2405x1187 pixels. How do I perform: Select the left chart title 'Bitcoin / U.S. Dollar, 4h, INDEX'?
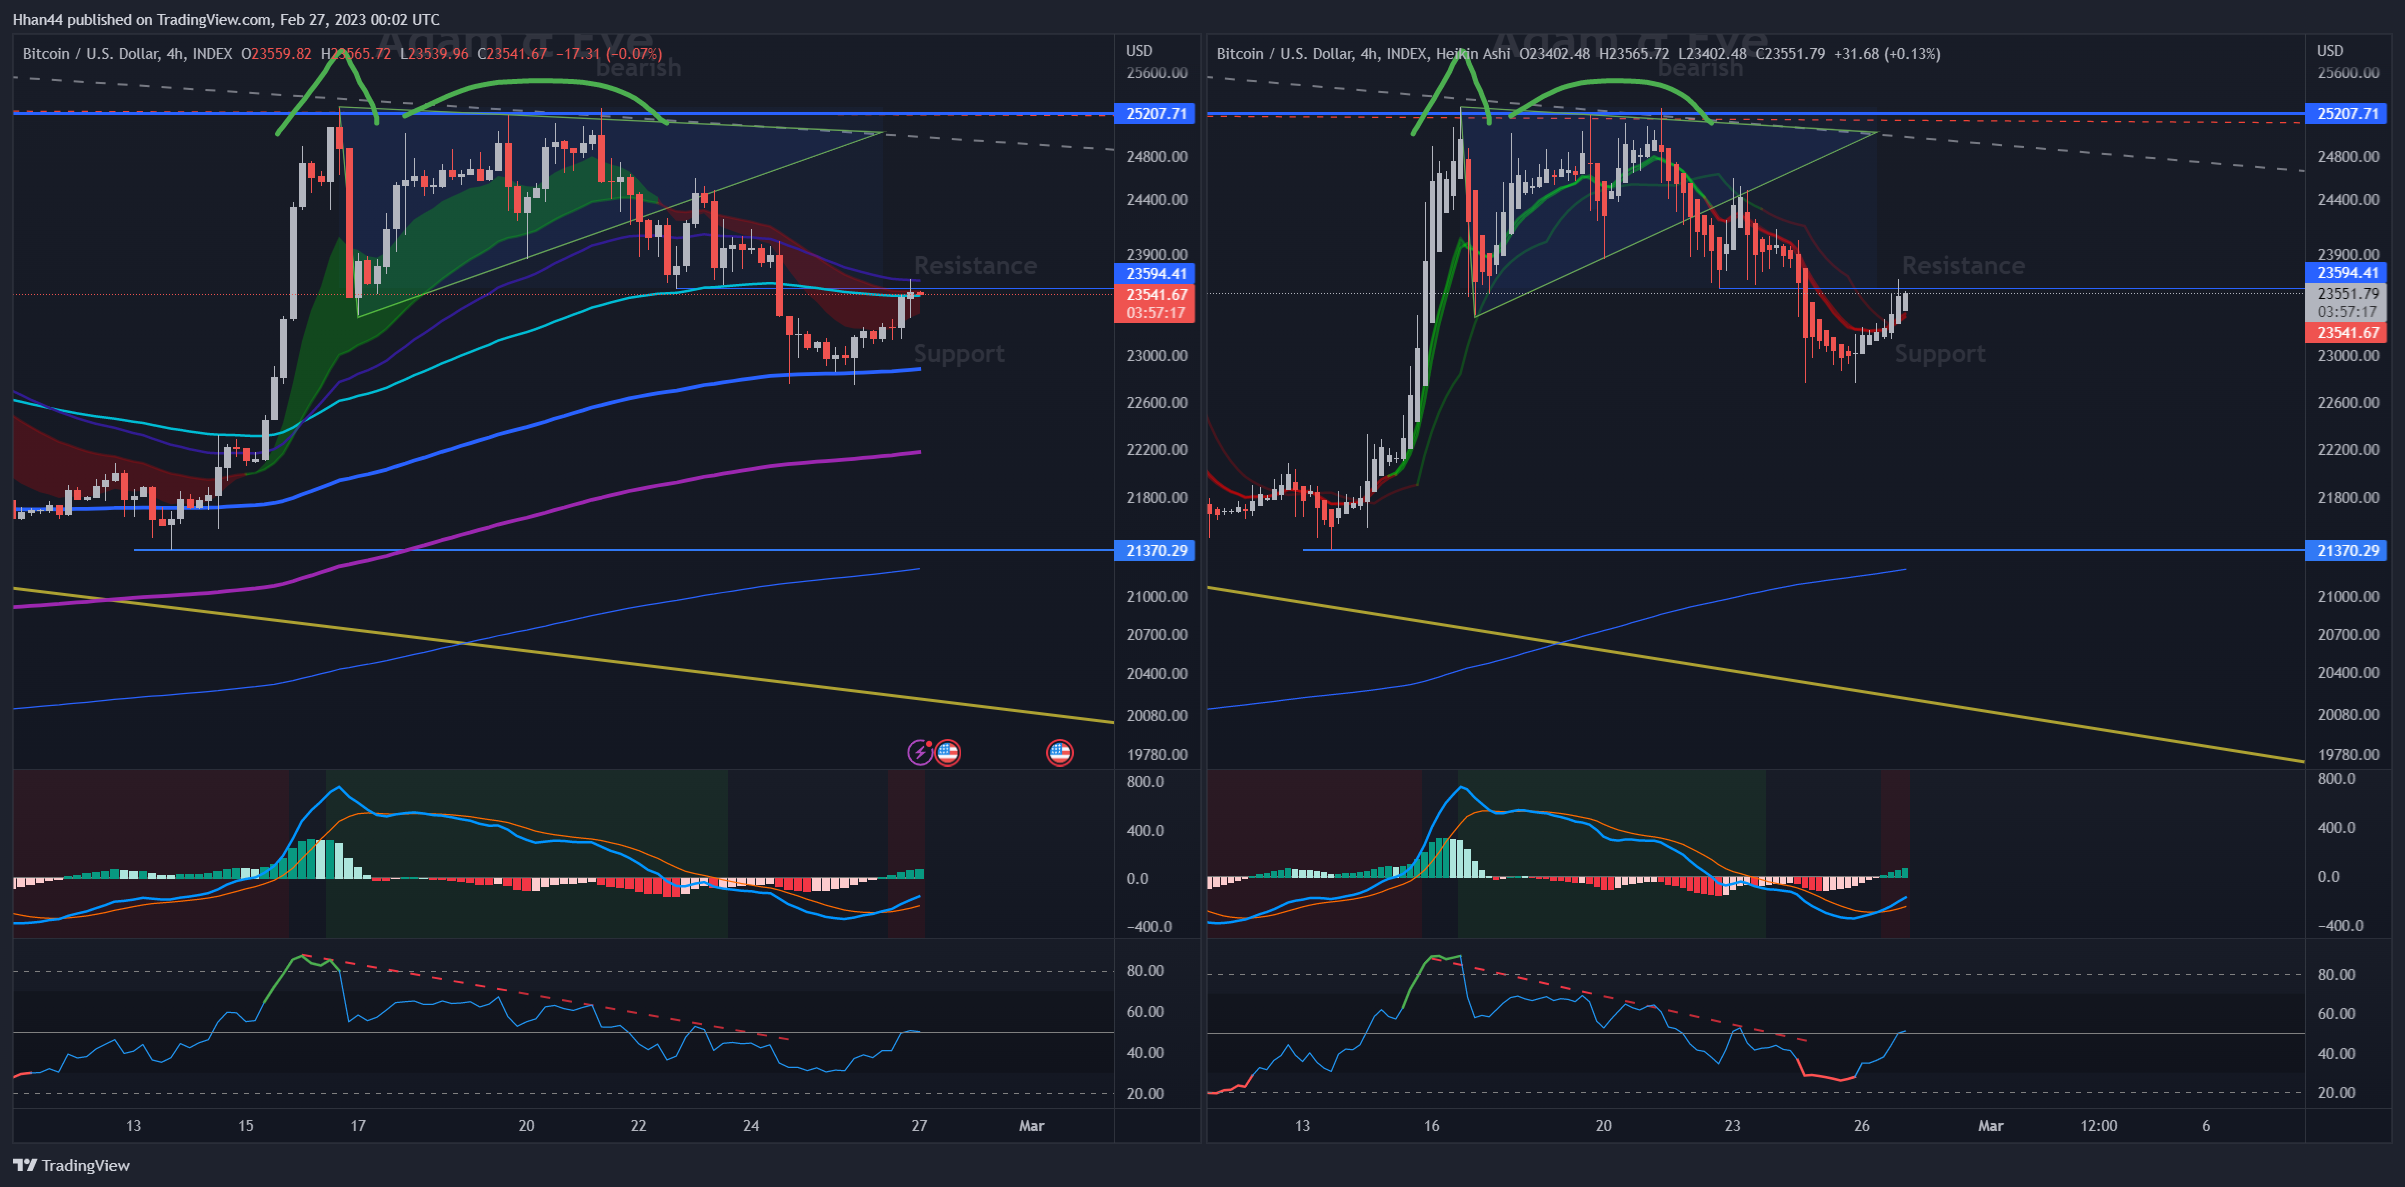point(128,54)
